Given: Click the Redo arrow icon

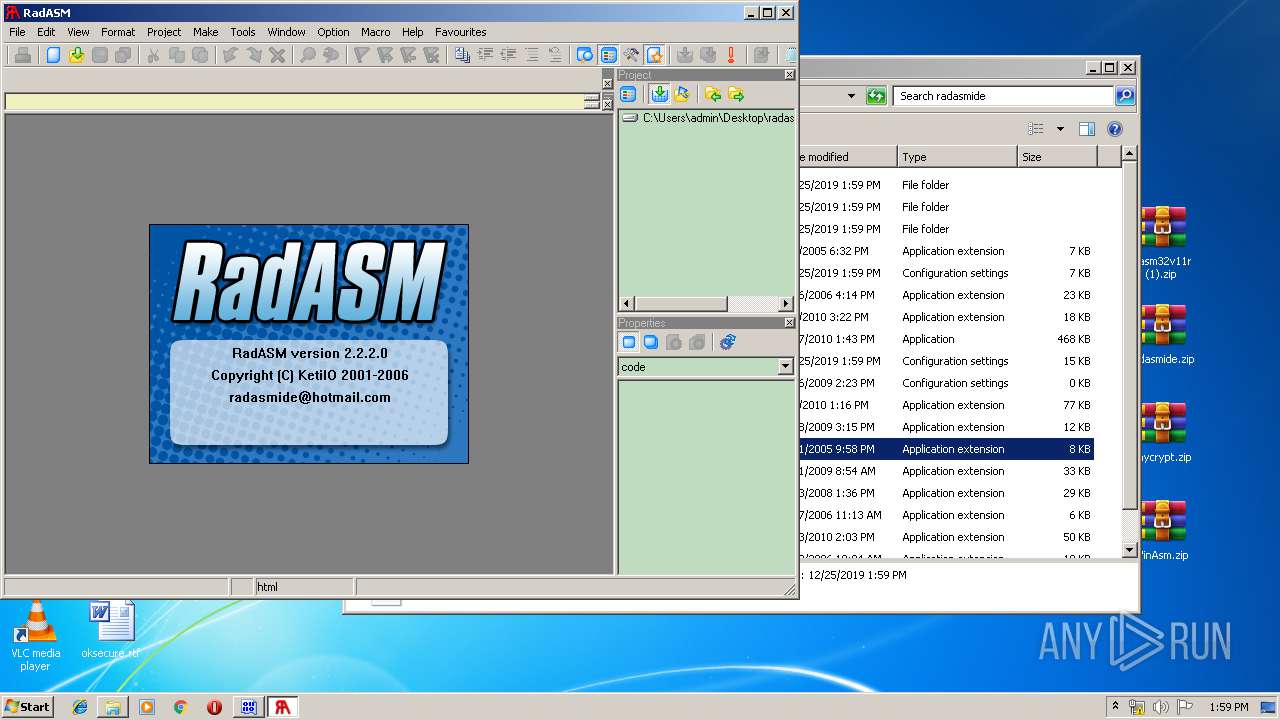Looking at the screenshot, I should click(x=253, y=55).
